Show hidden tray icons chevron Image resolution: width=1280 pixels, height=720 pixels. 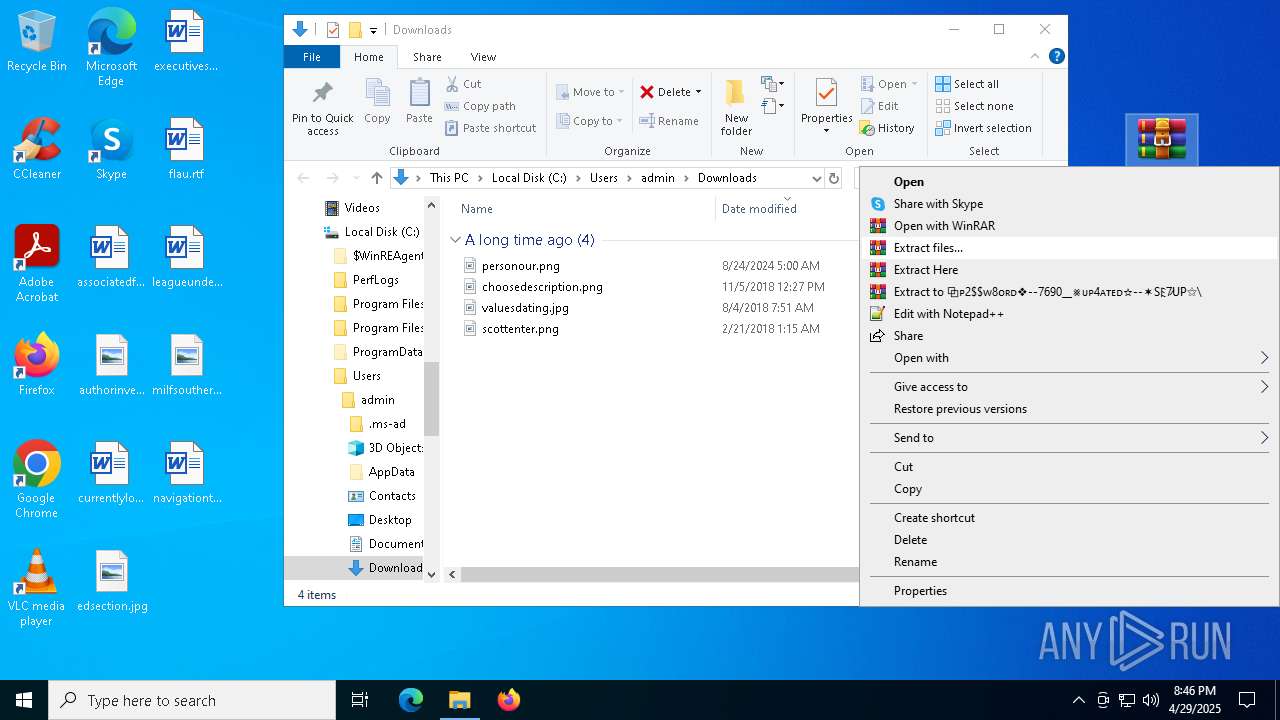point(1078,700)
